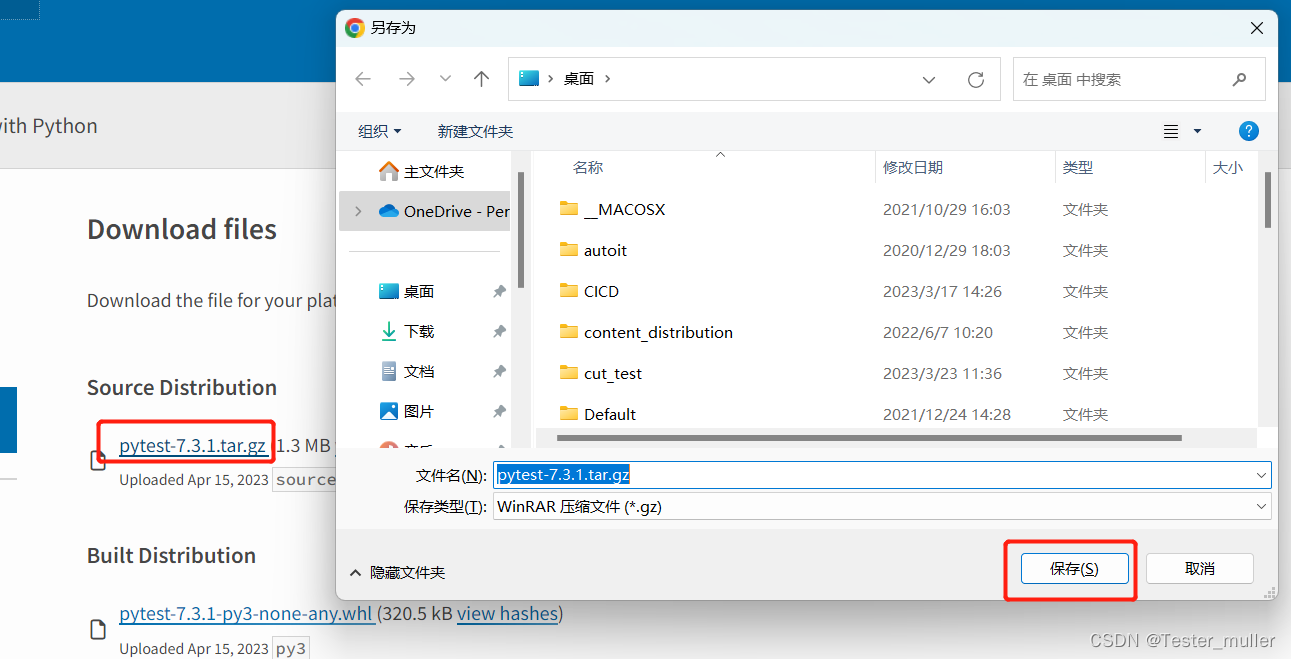Open recent locations dropdown arrow
The height and width of the screenshot is (659, 1291).
click(445, 79)
